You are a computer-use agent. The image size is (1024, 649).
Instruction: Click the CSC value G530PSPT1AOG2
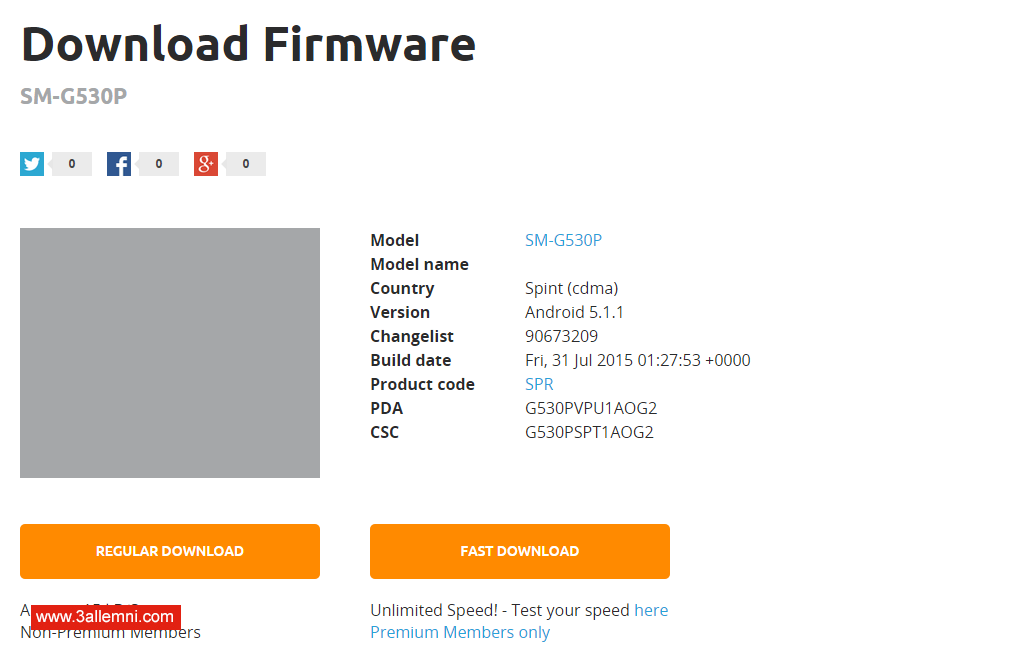coord(589,432)
